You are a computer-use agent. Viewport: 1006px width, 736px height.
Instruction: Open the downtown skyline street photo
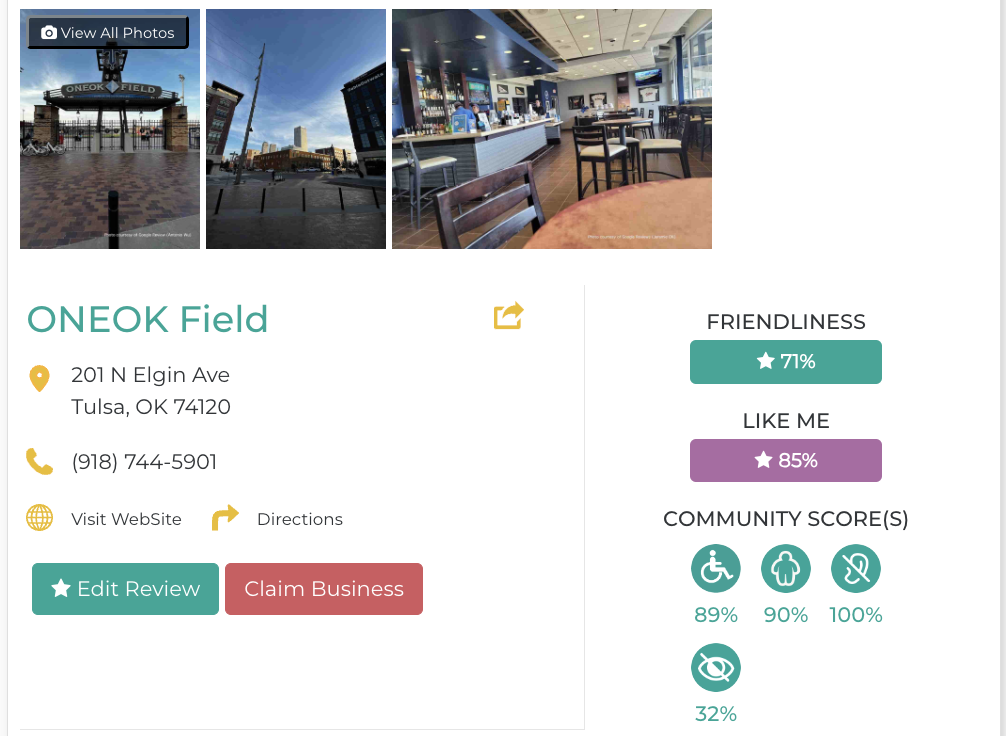tap(296, 129)
